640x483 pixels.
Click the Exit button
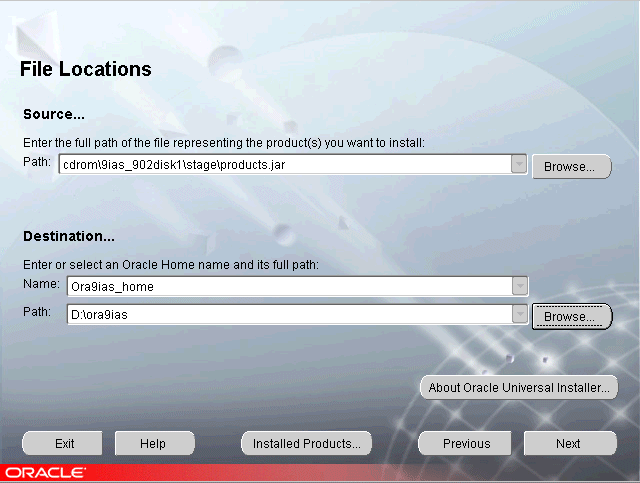tap(62, 443)
